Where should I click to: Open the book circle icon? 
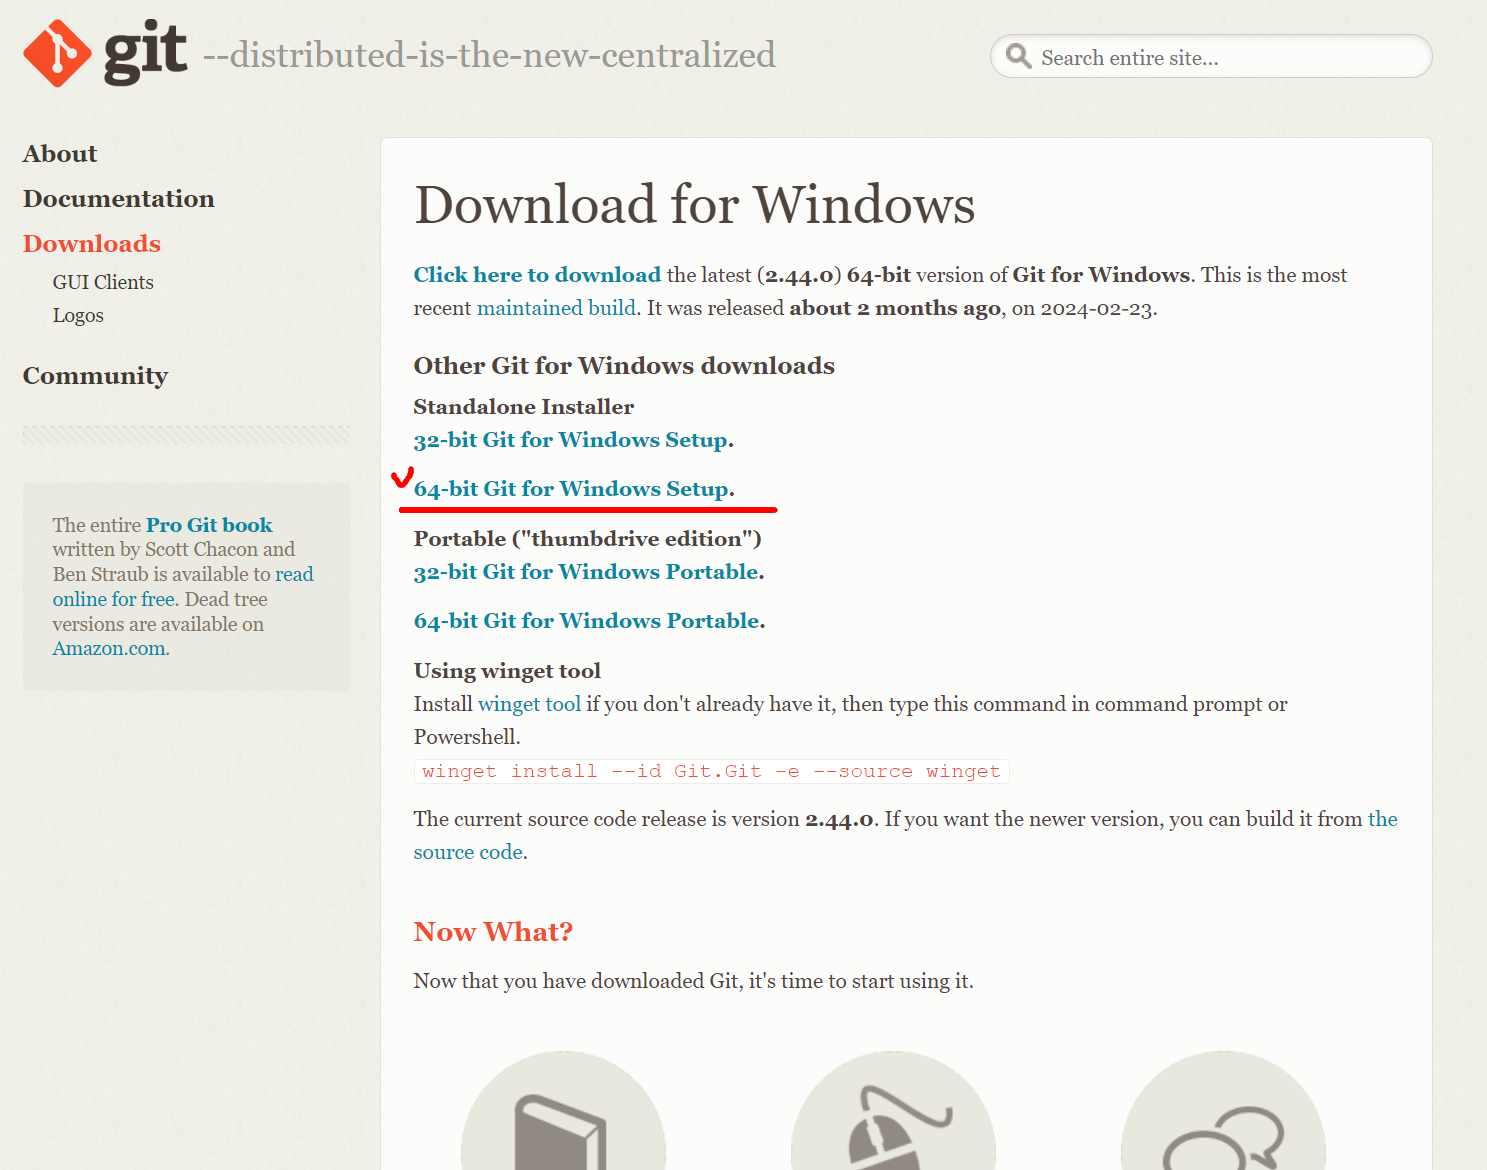pos(563,1110)
